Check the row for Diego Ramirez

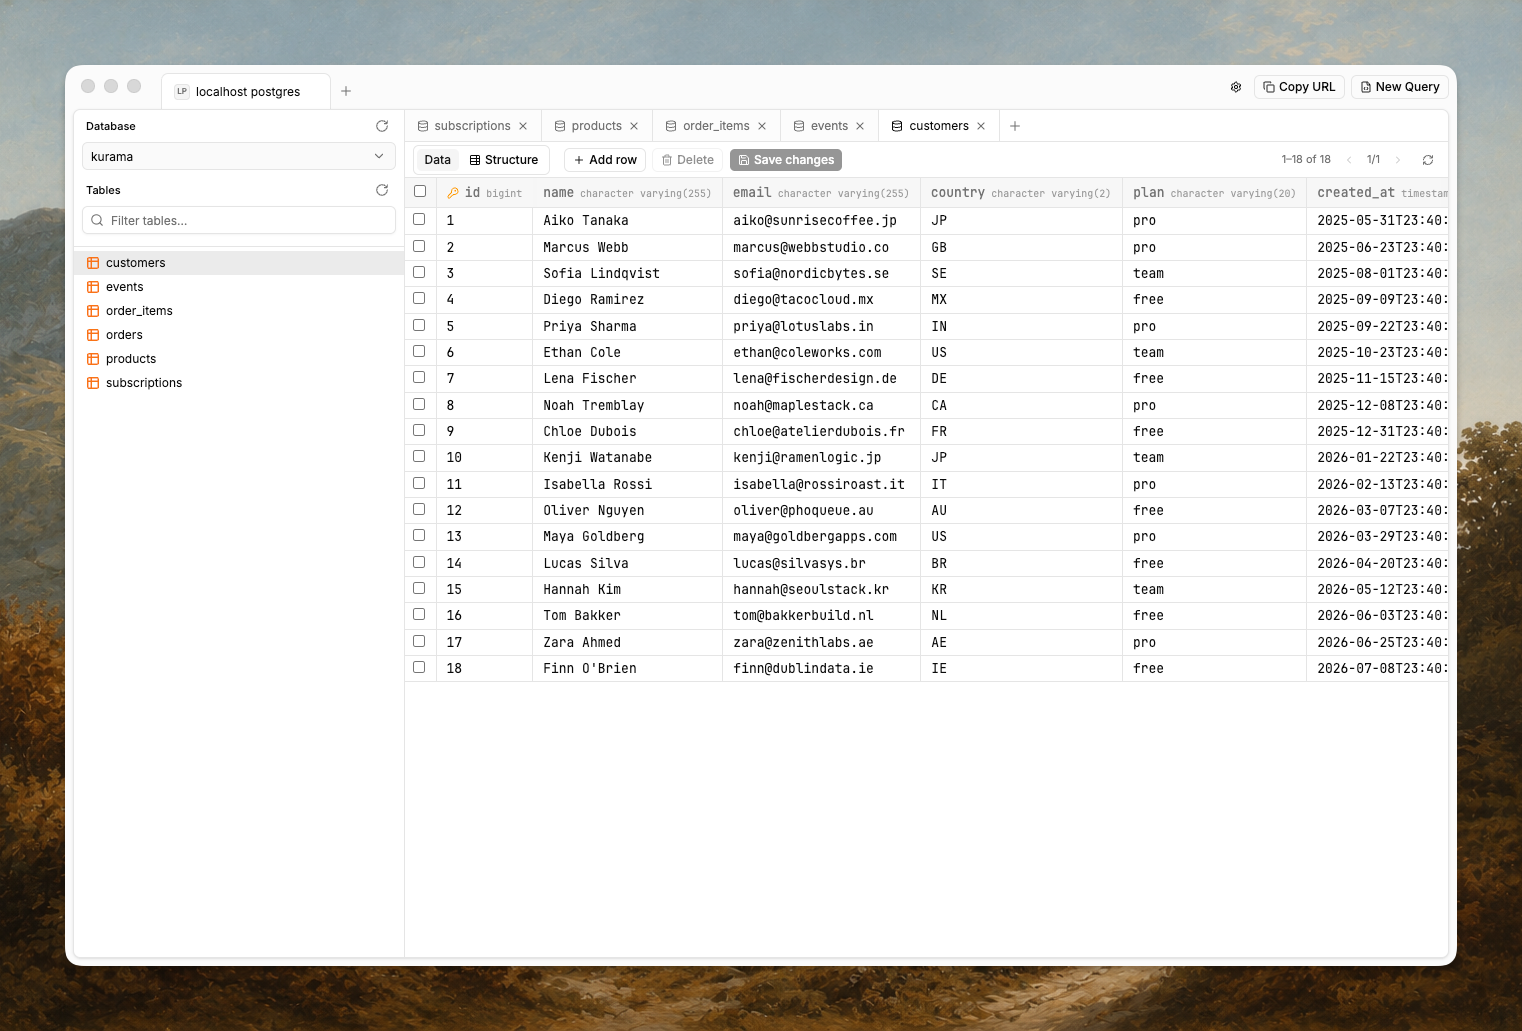[420, 298]
